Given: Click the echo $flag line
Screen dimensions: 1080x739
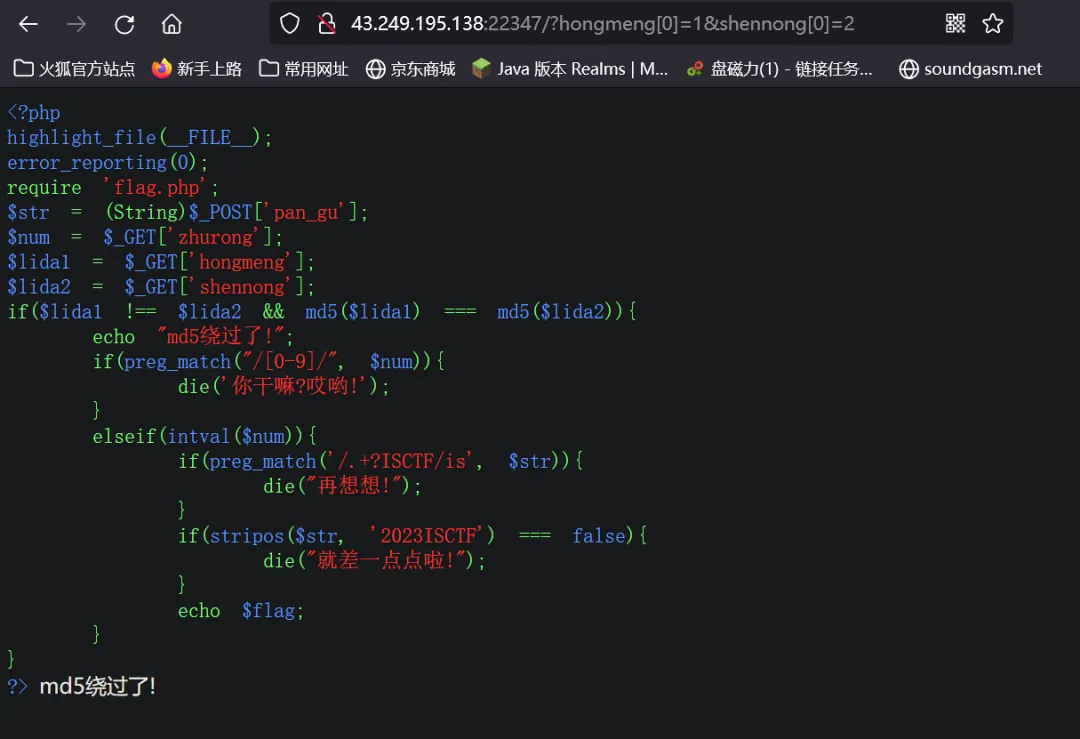Looking at the screenshot, I should click(240, 610).
